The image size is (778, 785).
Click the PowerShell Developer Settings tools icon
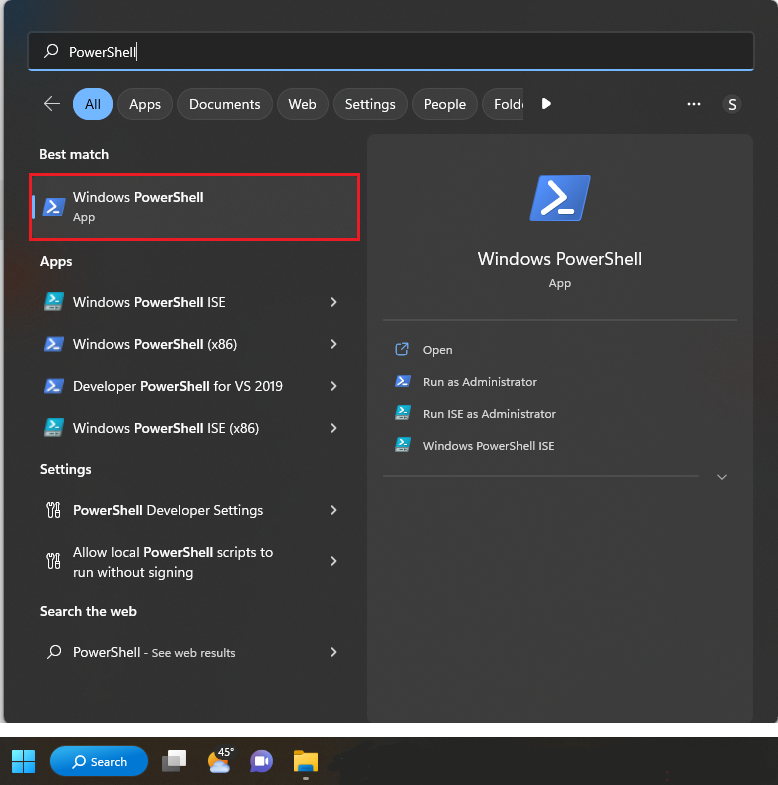point(53,510)
